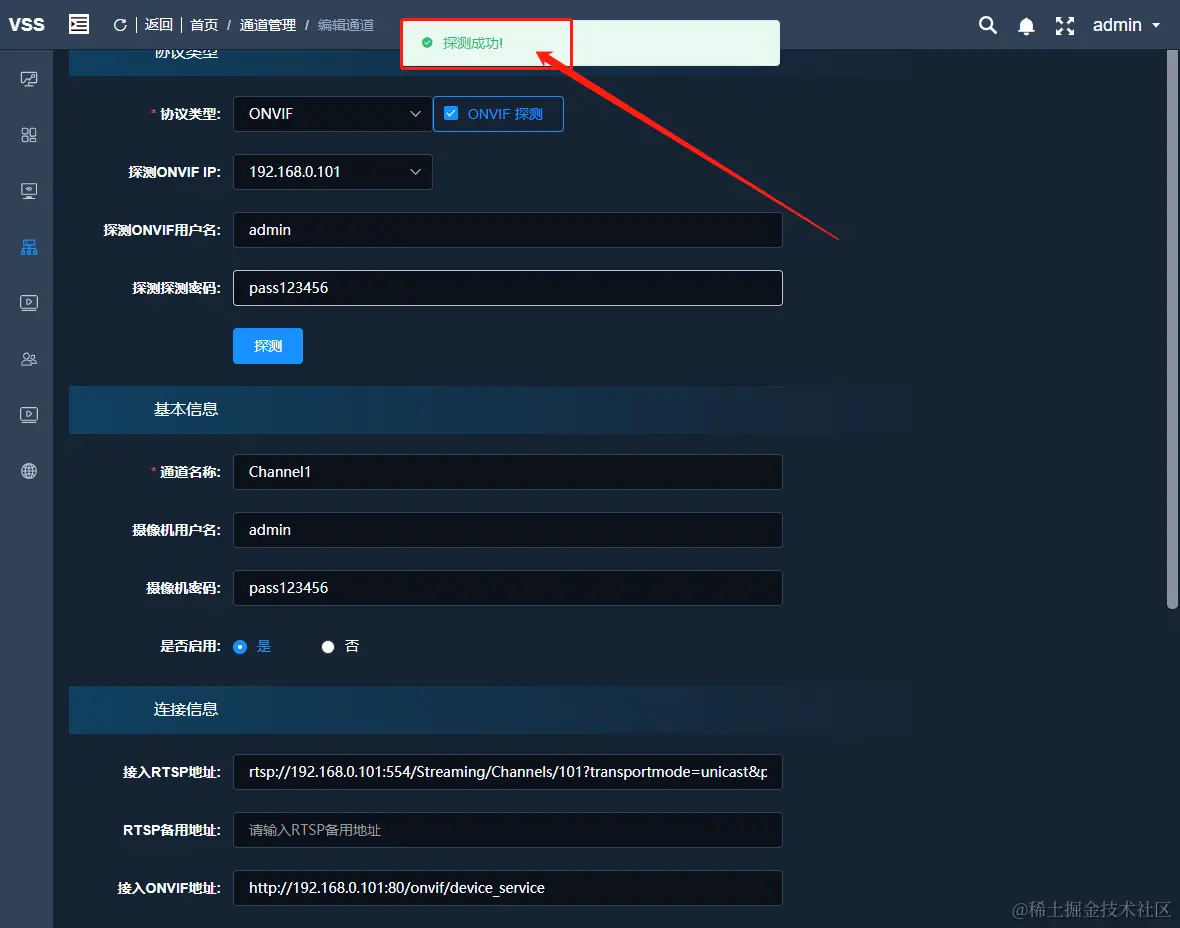This screenshot has height=928, width=1180.
Task: Click the refresh icon in top bar
Action: coord(119,25)
